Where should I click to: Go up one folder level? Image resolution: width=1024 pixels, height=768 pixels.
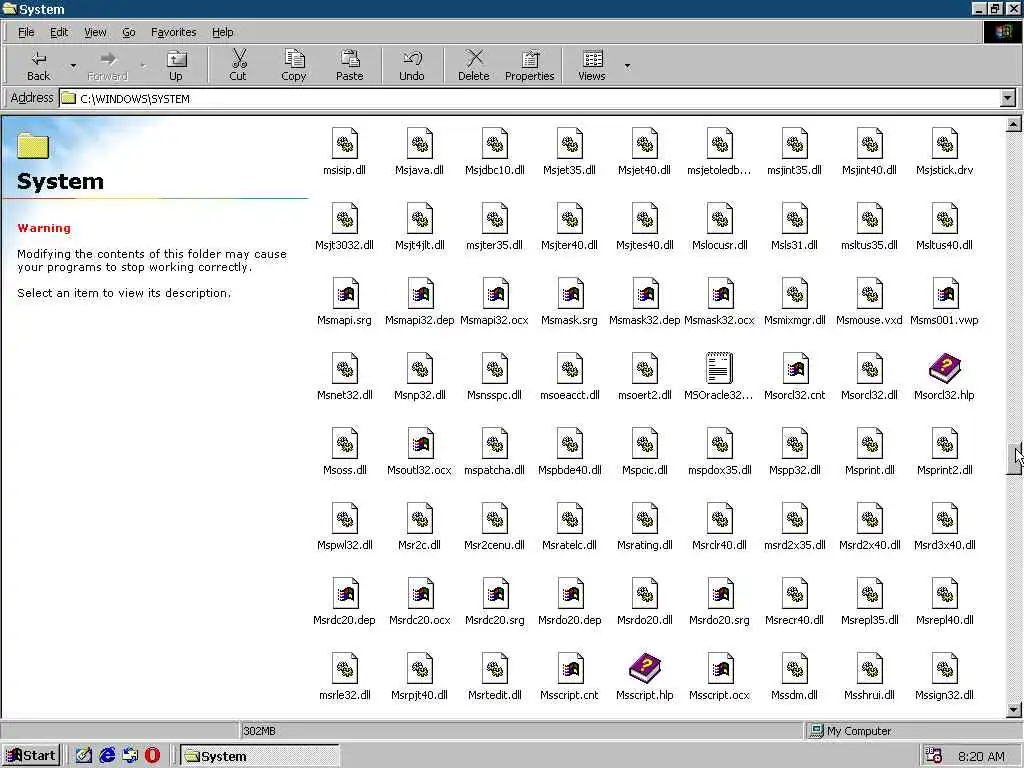click(176, 65)
